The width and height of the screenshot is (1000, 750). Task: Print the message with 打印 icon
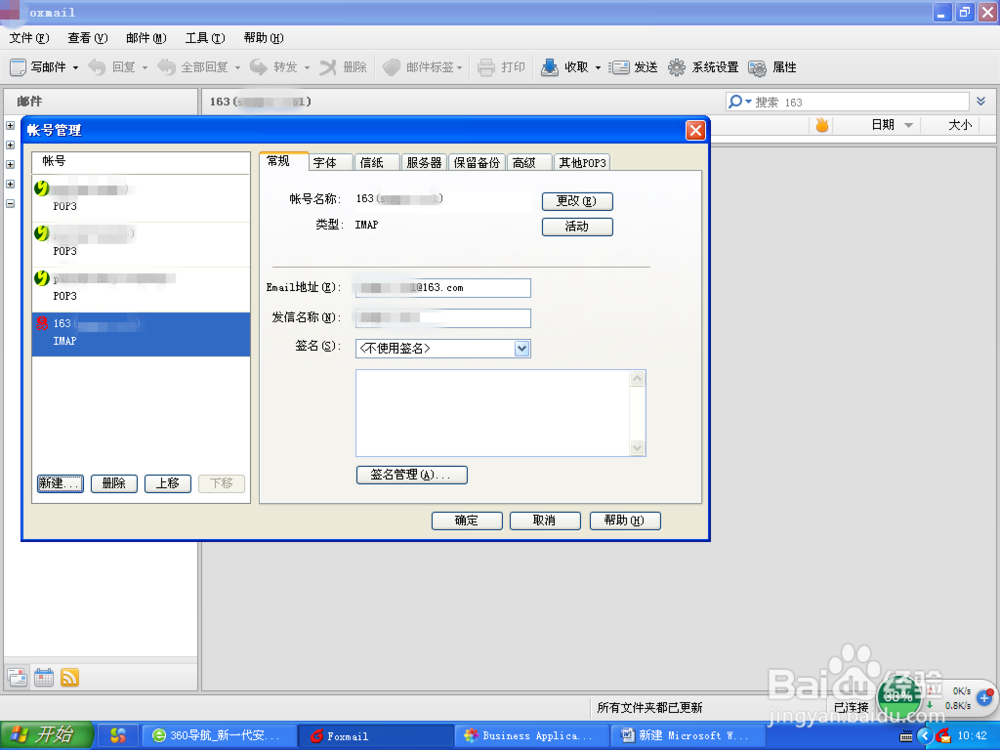coord(501,67)
